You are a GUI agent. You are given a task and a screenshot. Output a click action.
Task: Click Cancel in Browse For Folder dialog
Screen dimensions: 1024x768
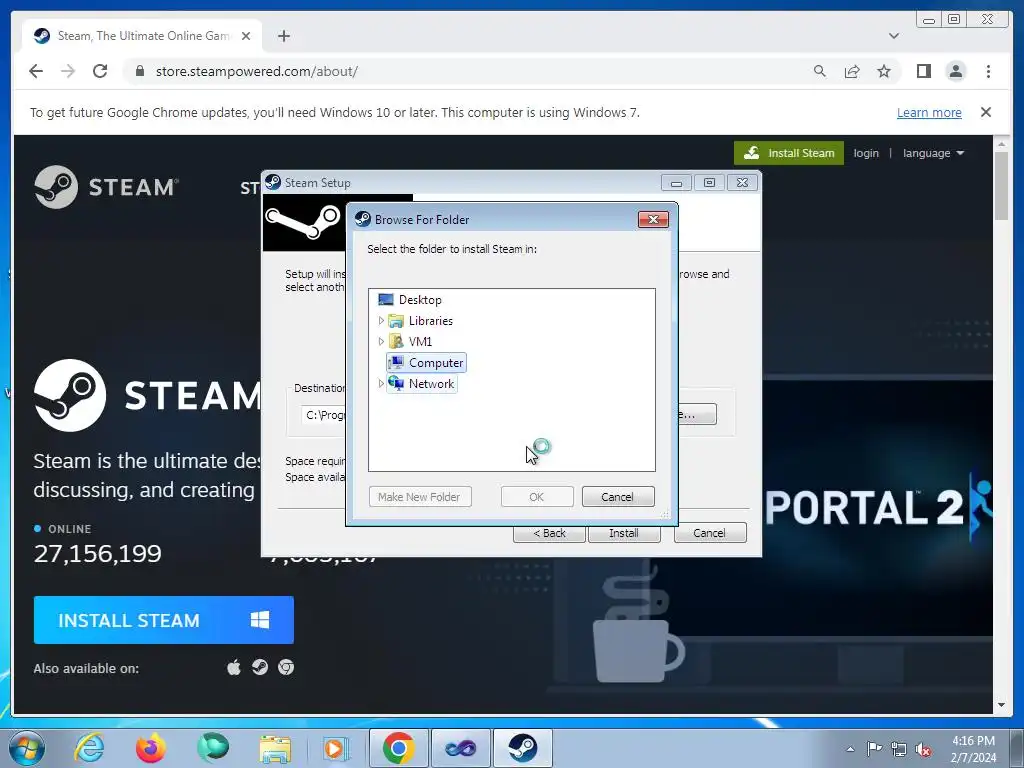tap(617, 497)
